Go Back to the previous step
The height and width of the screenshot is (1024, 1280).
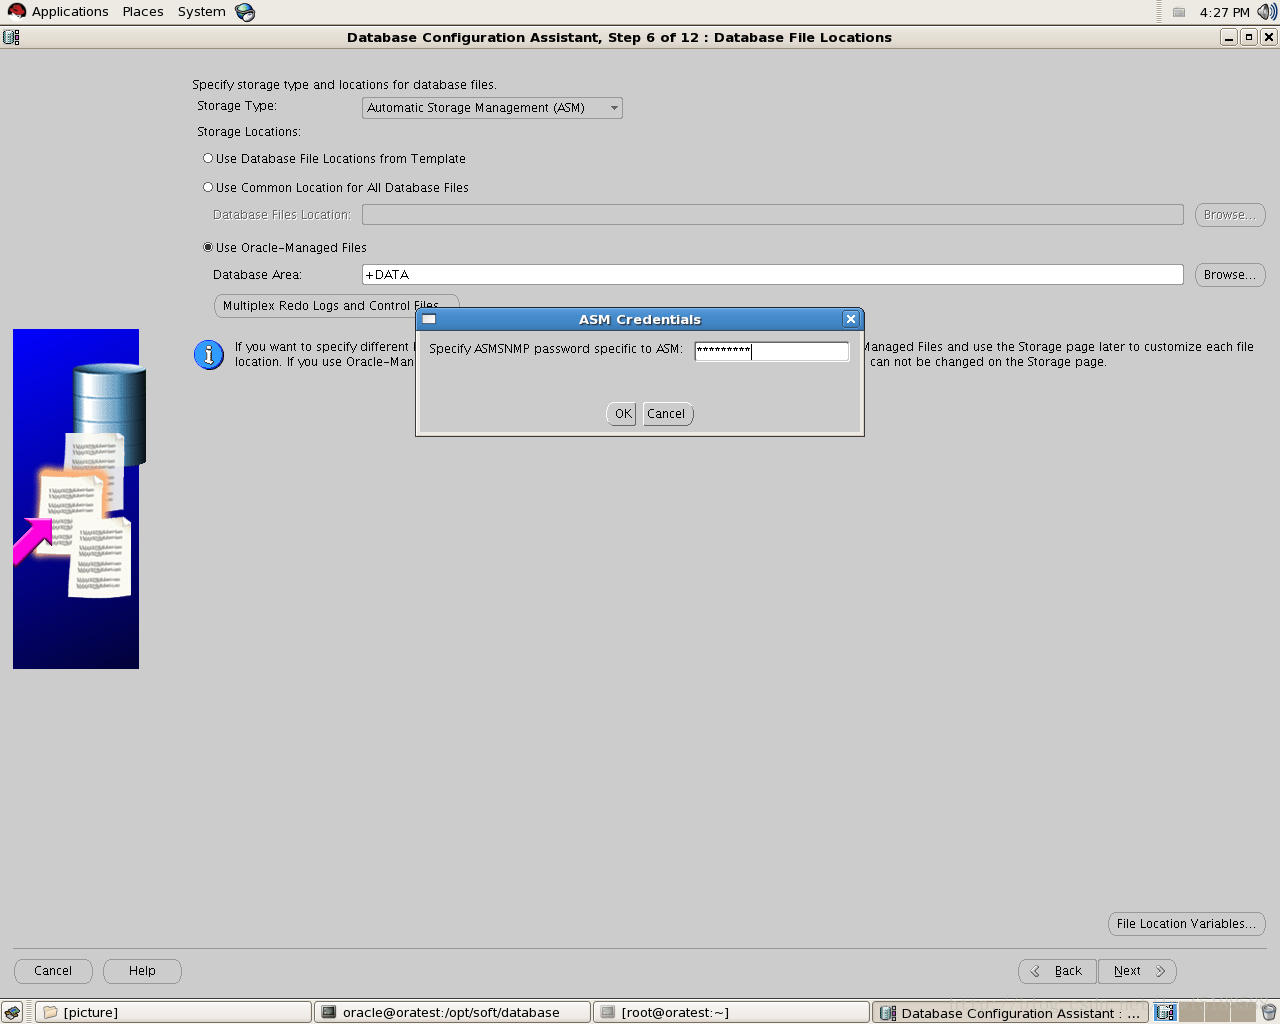pos(1058,971)
